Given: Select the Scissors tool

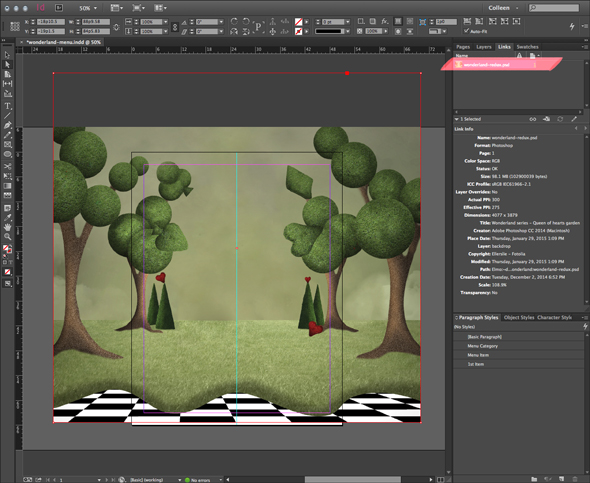Looking at the screenshot, I should point(7,166).
